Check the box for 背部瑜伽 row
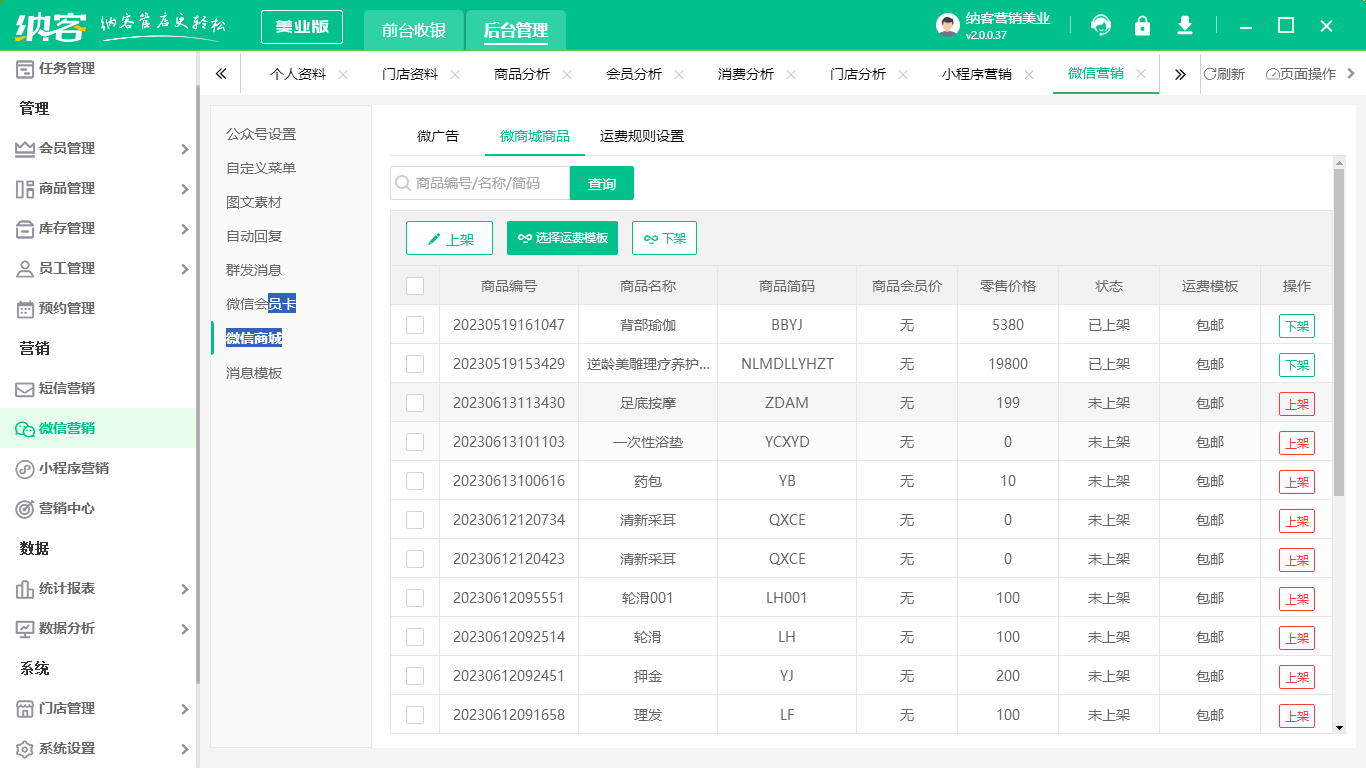 coord(415,325)
